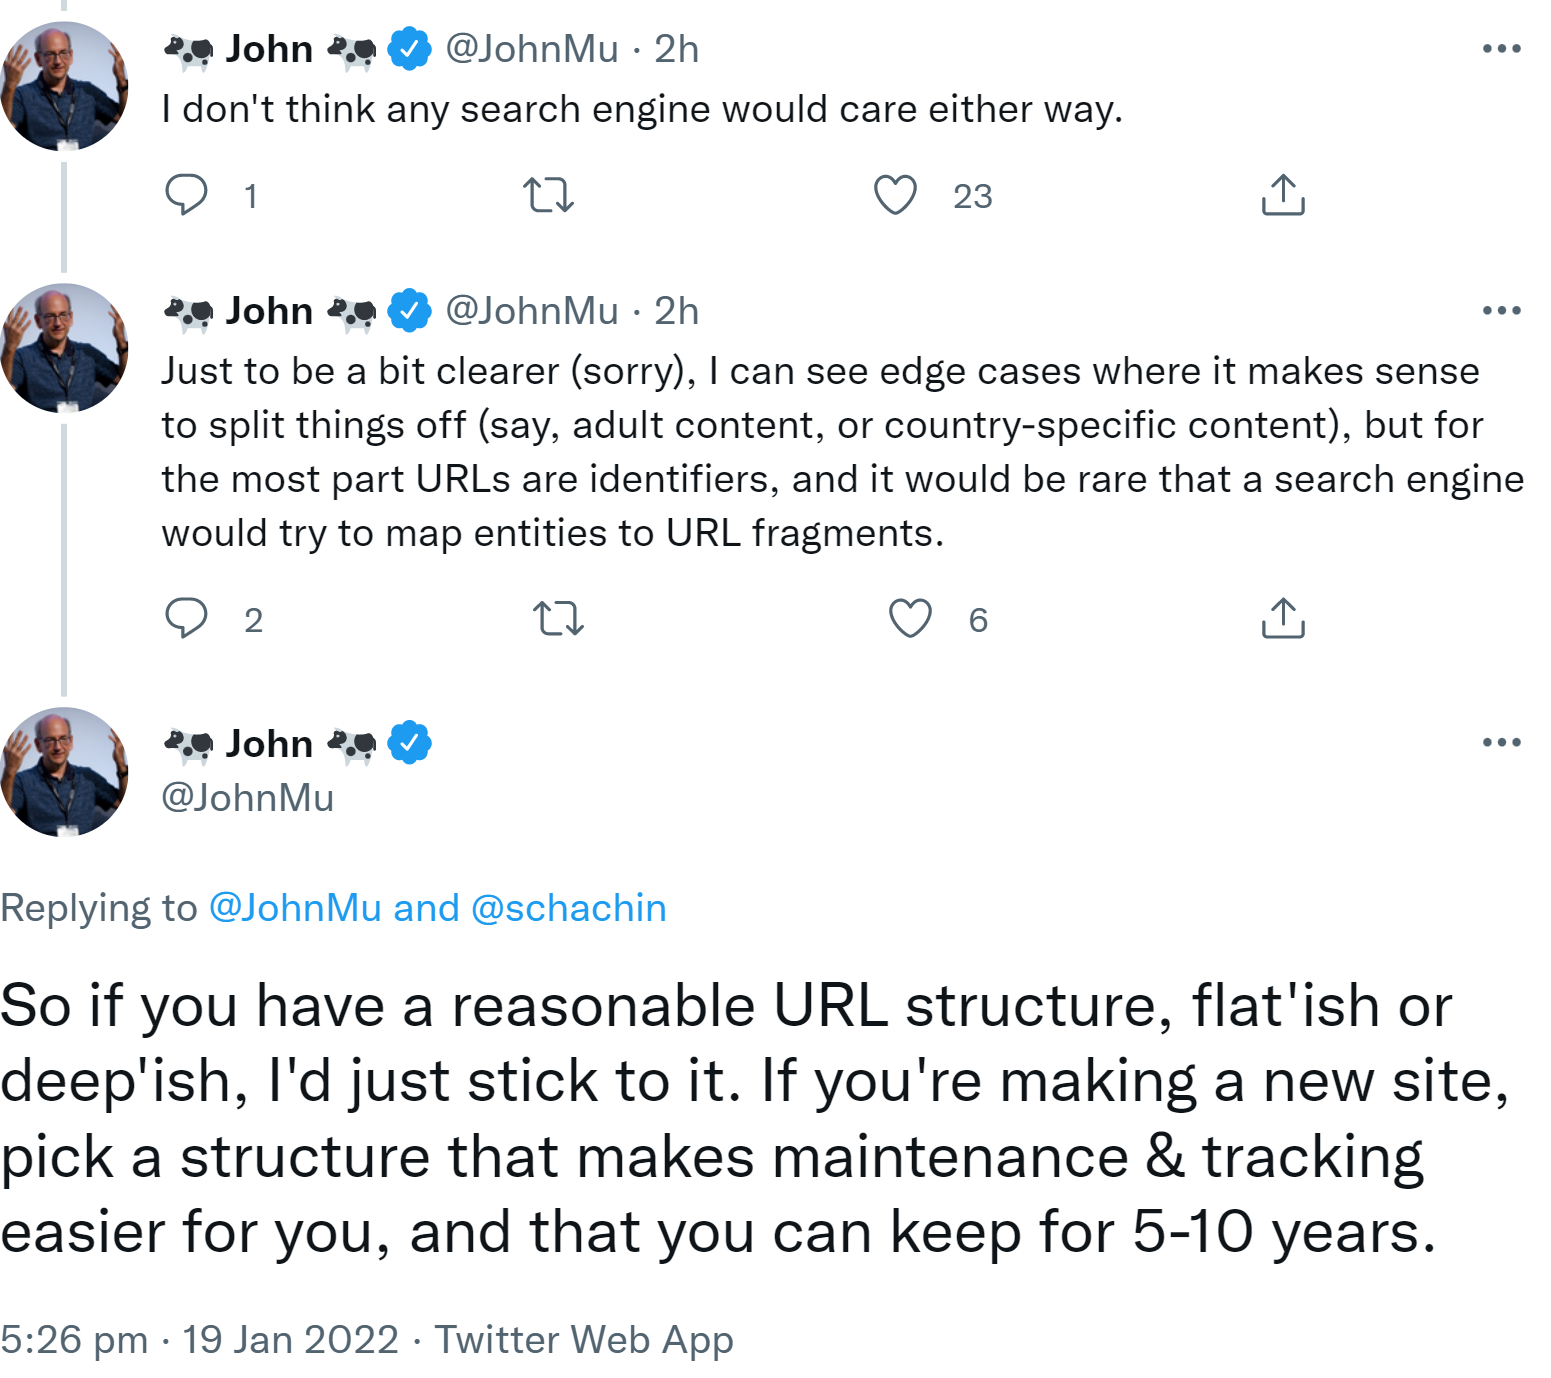1551x1378 pixels.
Task: Click John's profile picture on first tweet
Action: (x=65, y=86)
